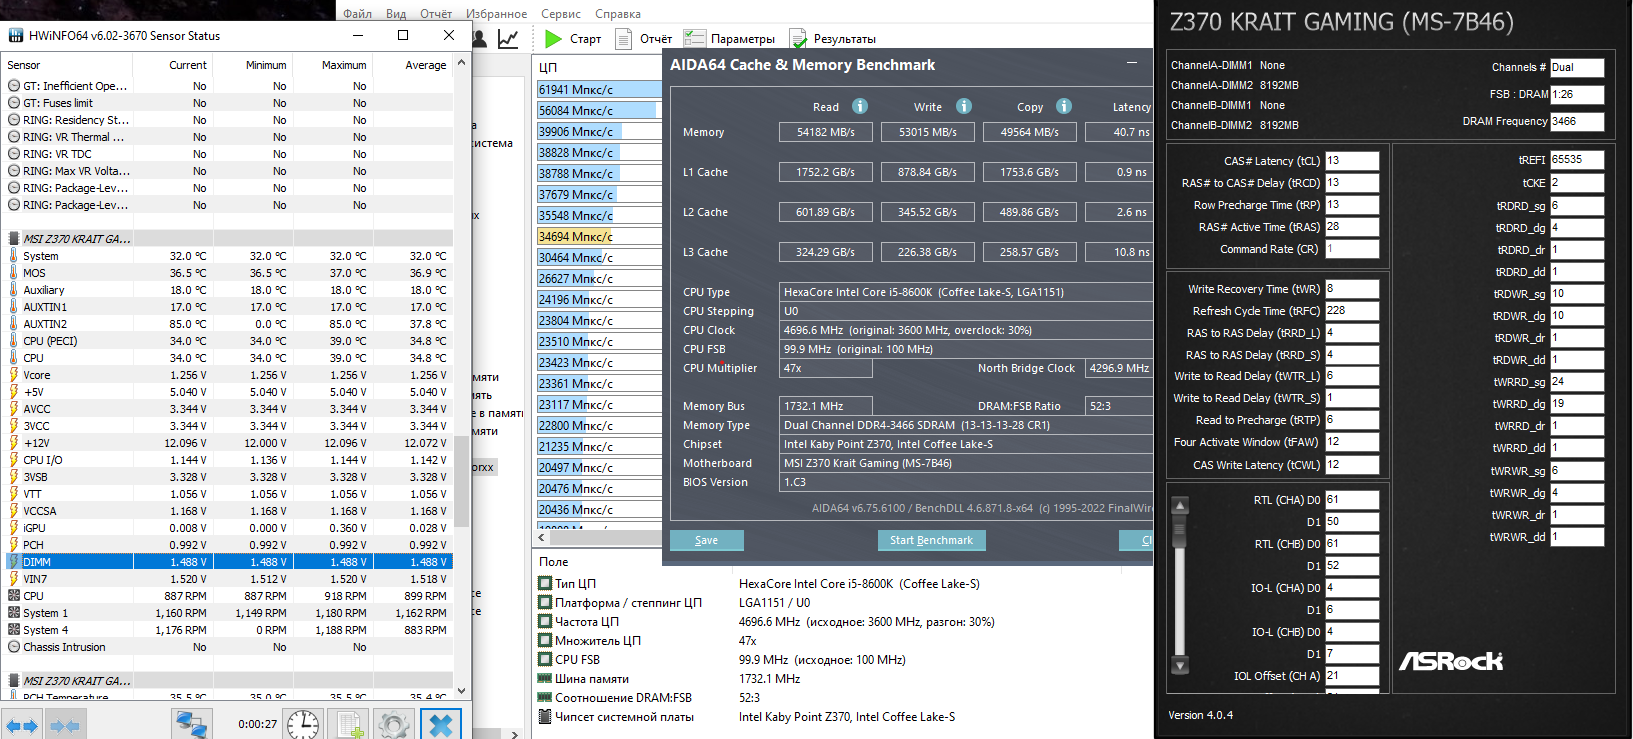Click the Current column header in HWiNFO
Image resolution: width=1633 pixels, height=739 pixels.
point(188,65)
